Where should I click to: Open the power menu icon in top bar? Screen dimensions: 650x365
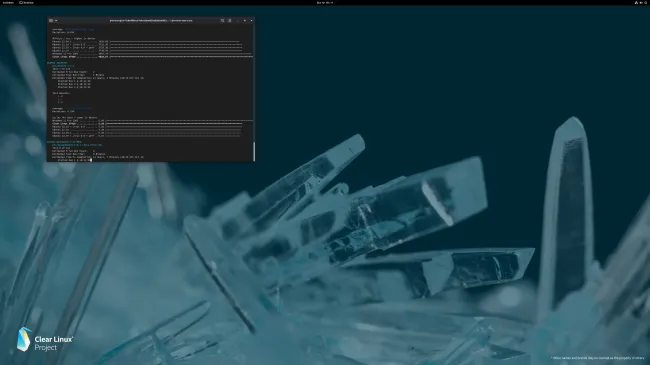[646, 2]
